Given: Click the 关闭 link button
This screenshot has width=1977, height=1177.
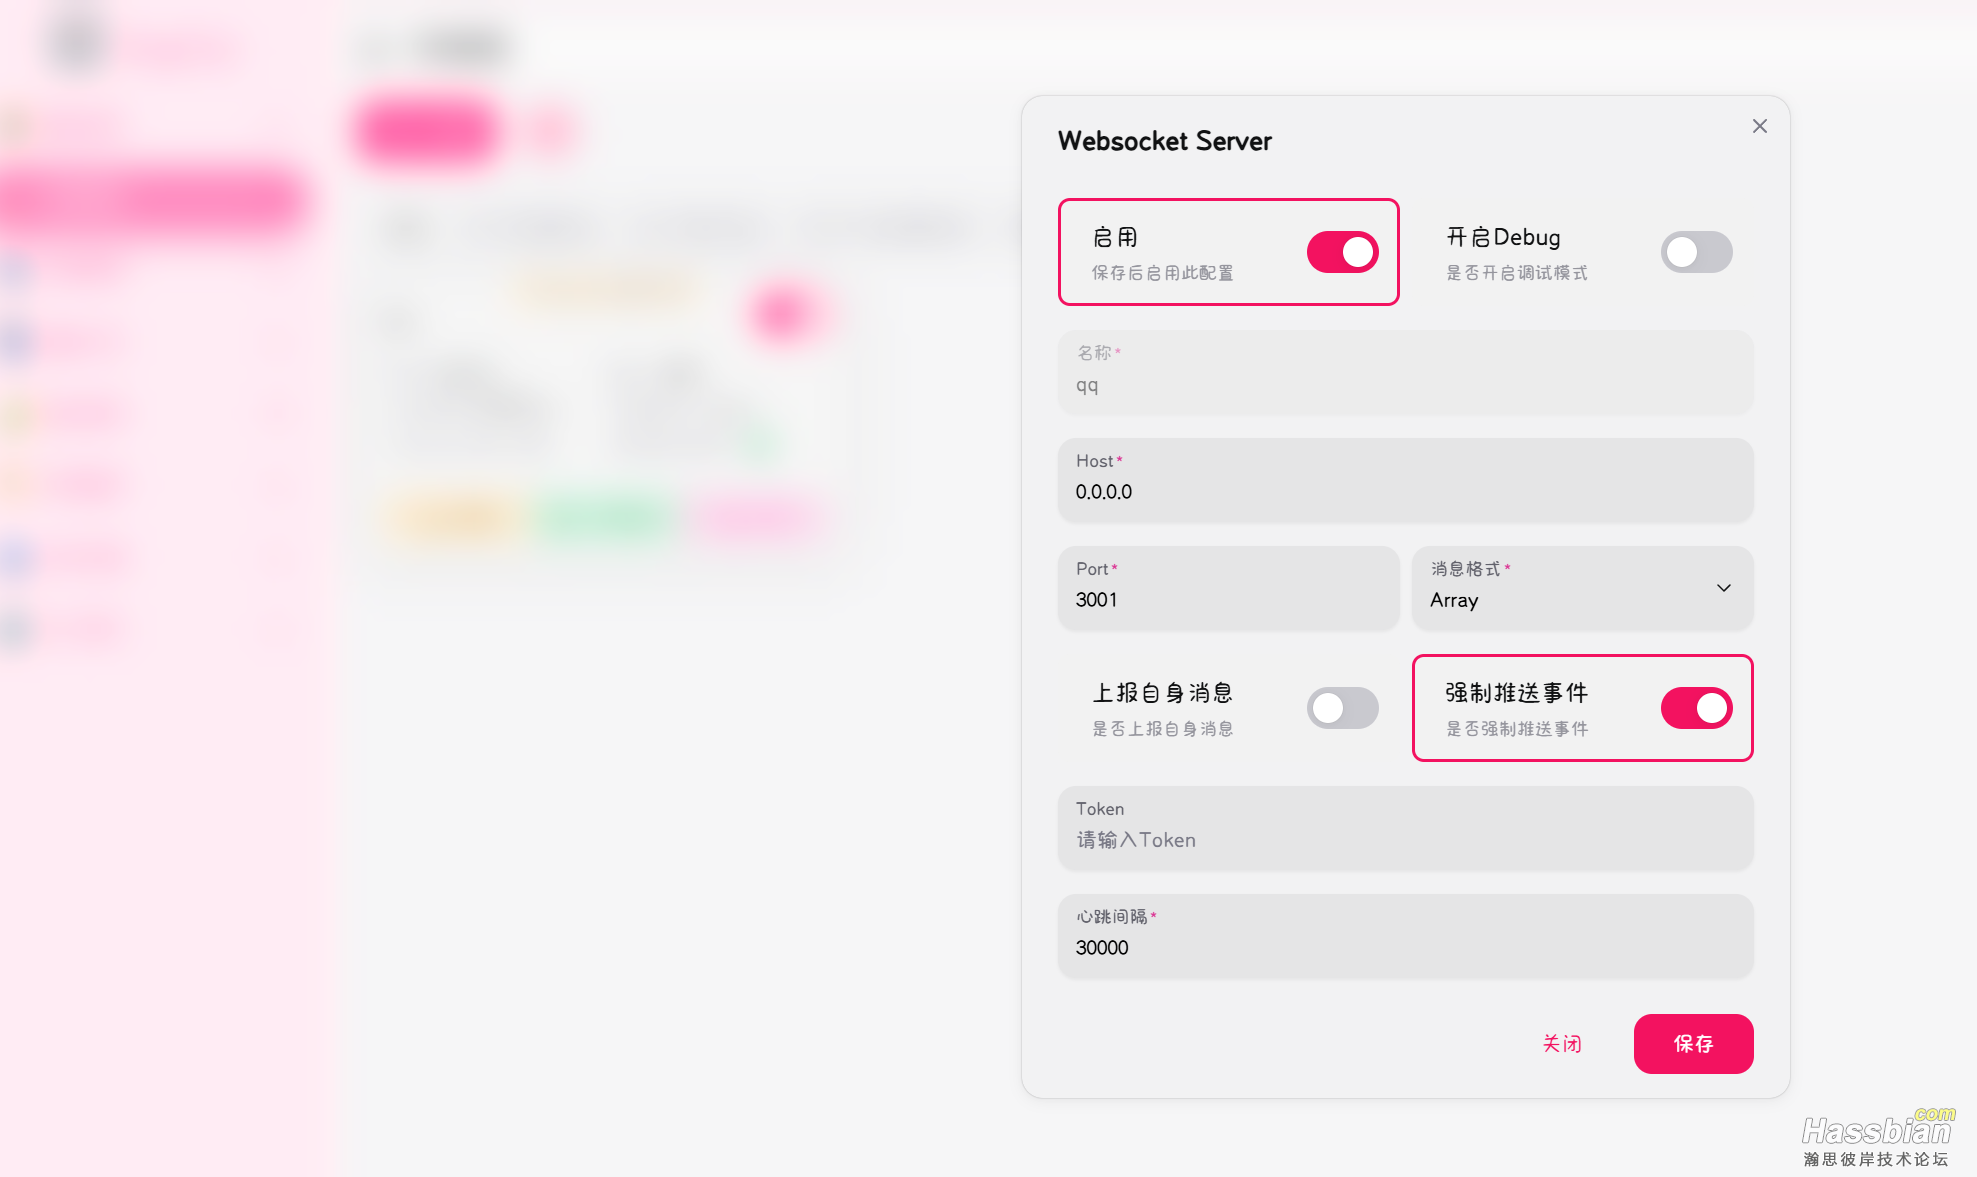Looking at the screenshot, I should pos(1562,1044).
